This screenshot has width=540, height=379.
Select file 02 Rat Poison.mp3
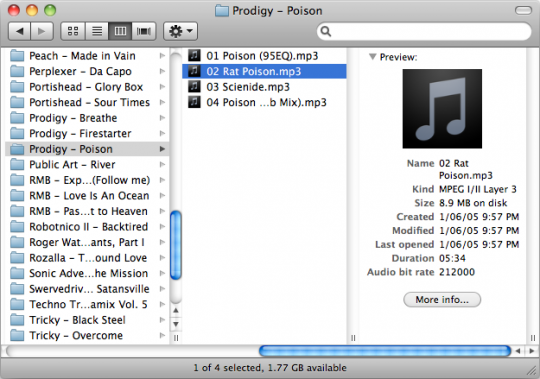(x=264, y=71)
